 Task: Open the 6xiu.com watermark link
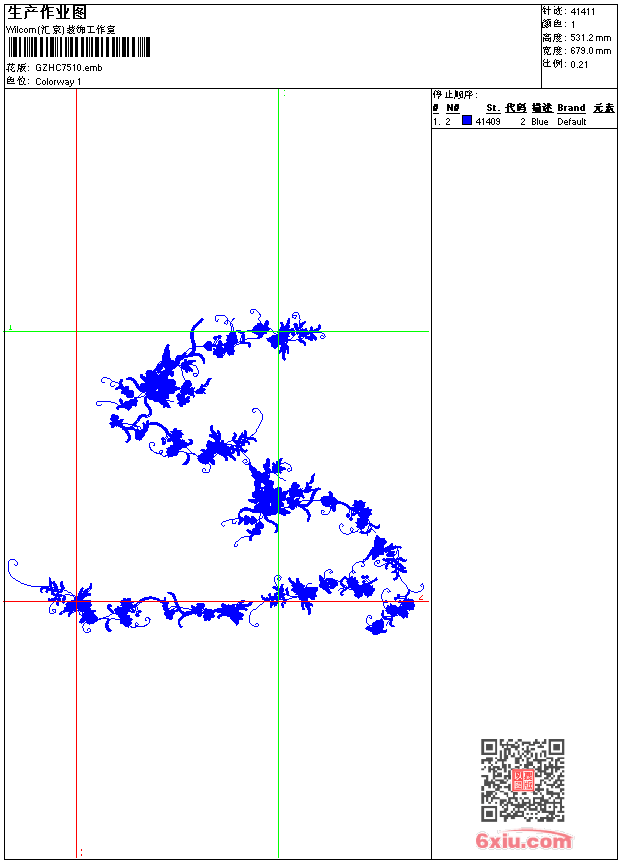tap(524, 840)
